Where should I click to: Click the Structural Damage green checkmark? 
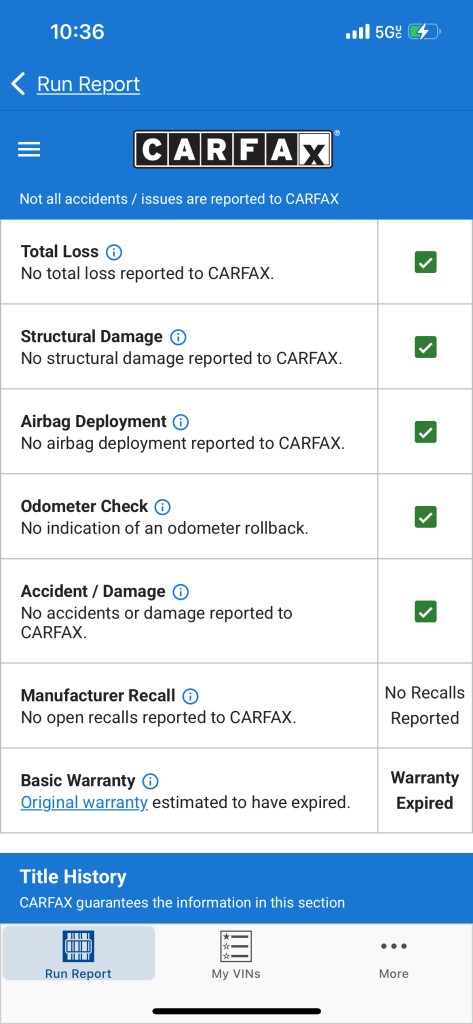pos(425,347)
